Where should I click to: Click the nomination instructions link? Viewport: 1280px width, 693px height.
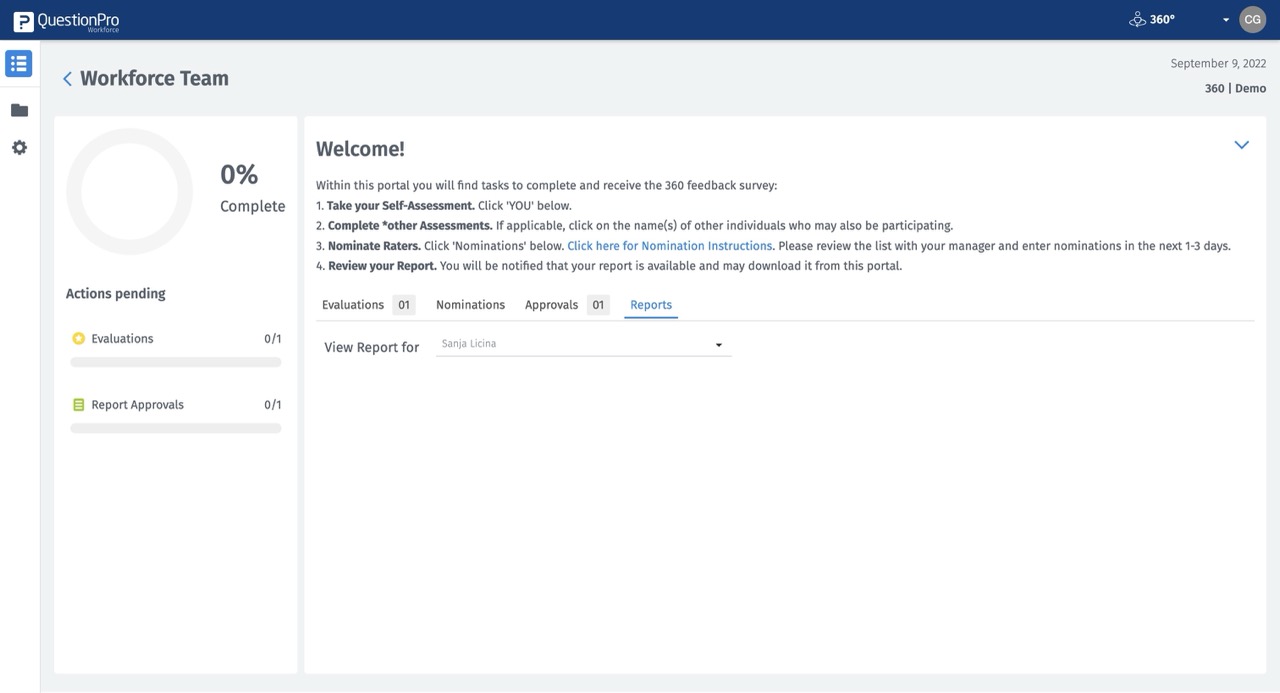669,245
